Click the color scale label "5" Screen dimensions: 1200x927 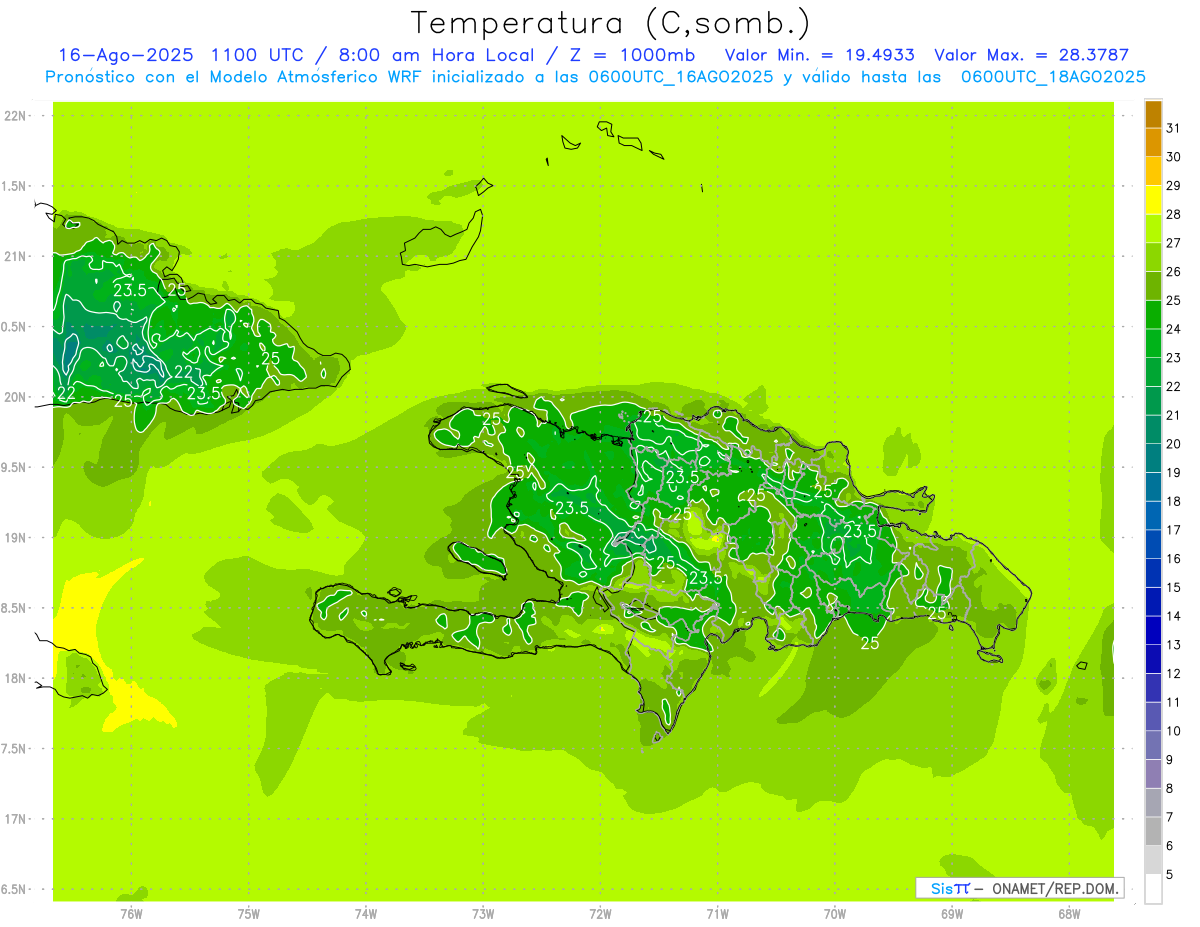click(x=1170, y=874)
